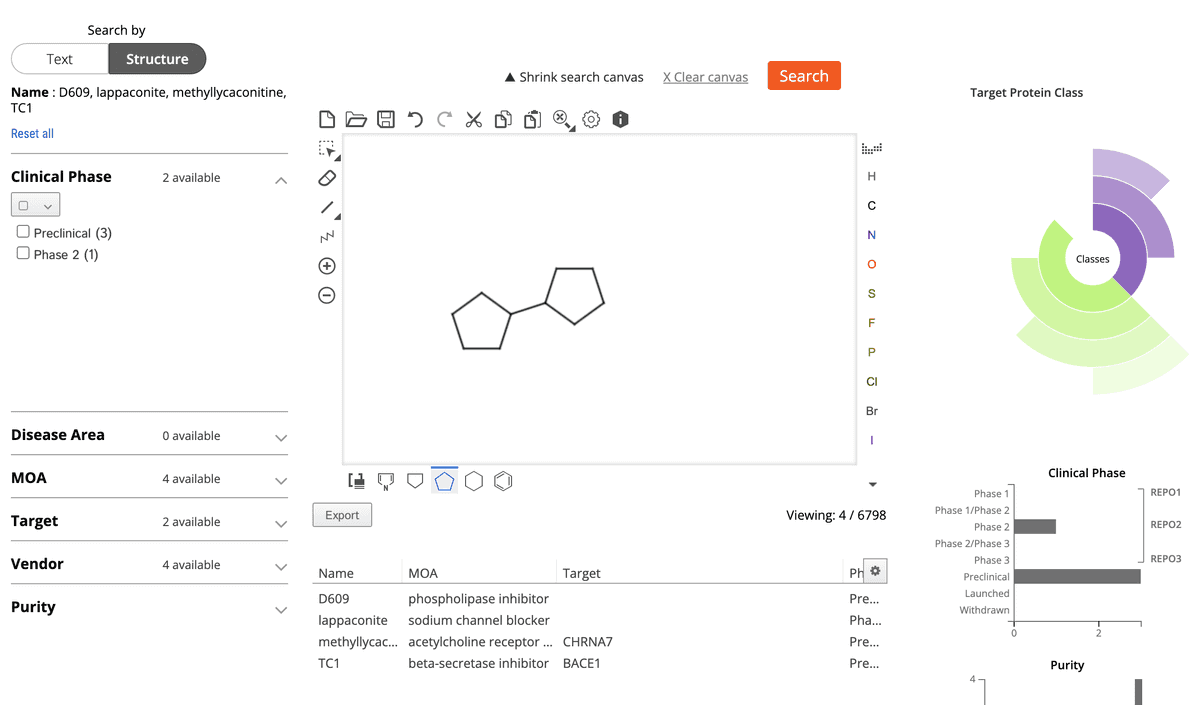1200x705 pixels.
Task: Open results table column settings gear
Action: pos(875,571)
